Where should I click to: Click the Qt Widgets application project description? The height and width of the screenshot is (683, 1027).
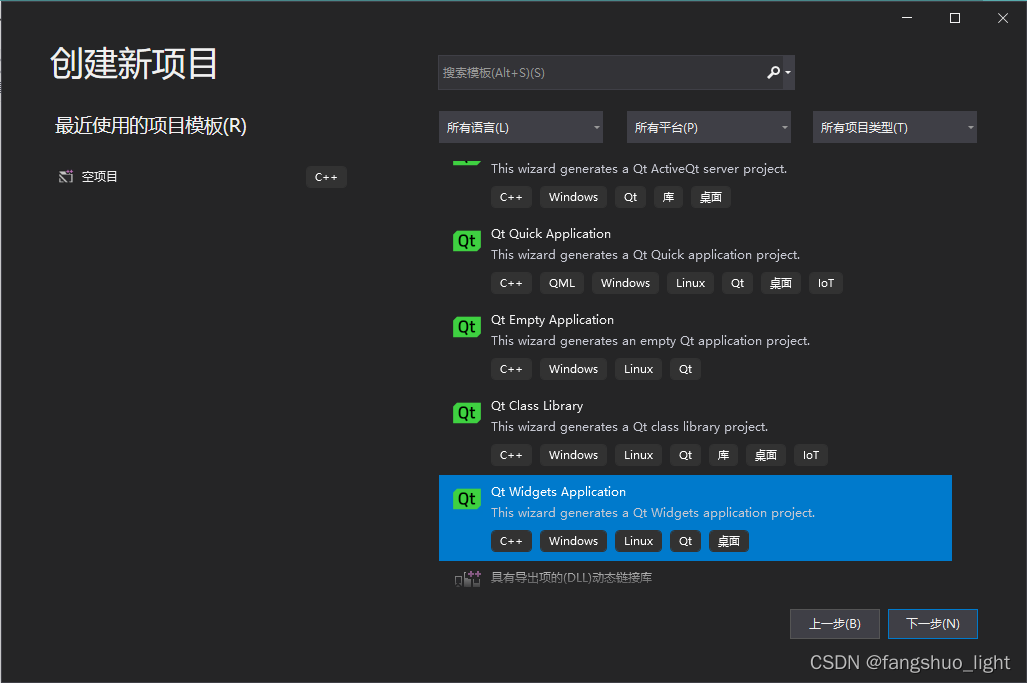click(x=653, y=513)
